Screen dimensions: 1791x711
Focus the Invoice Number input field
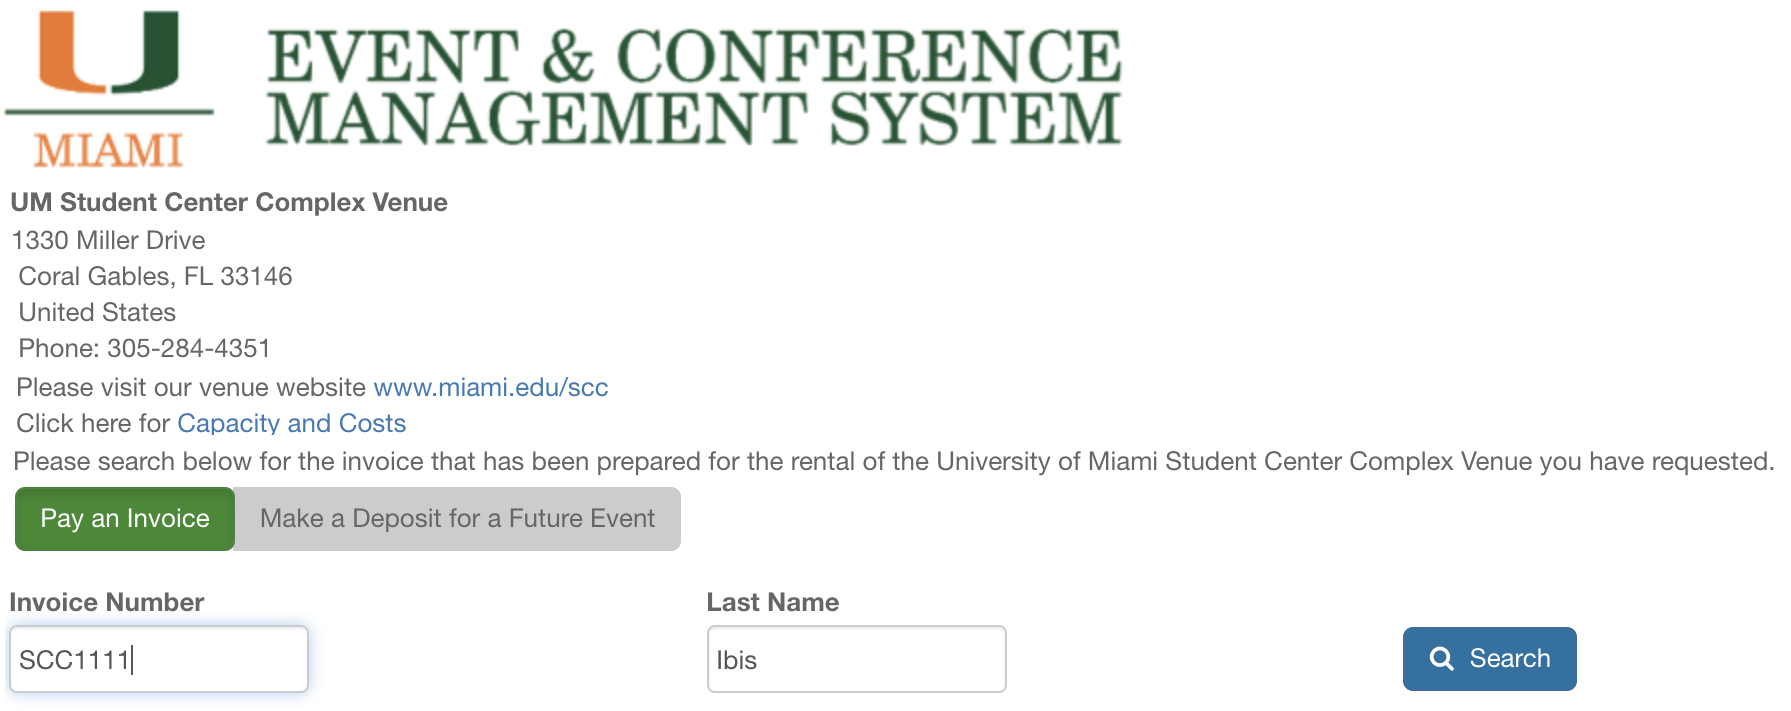point(159,659)
